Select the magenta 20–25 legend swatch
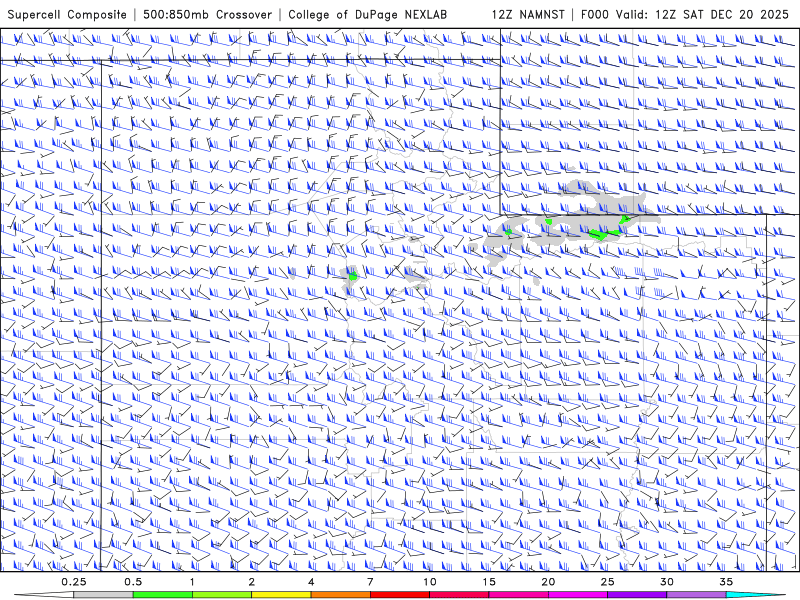Screen dimensions: 800x600 578,595
